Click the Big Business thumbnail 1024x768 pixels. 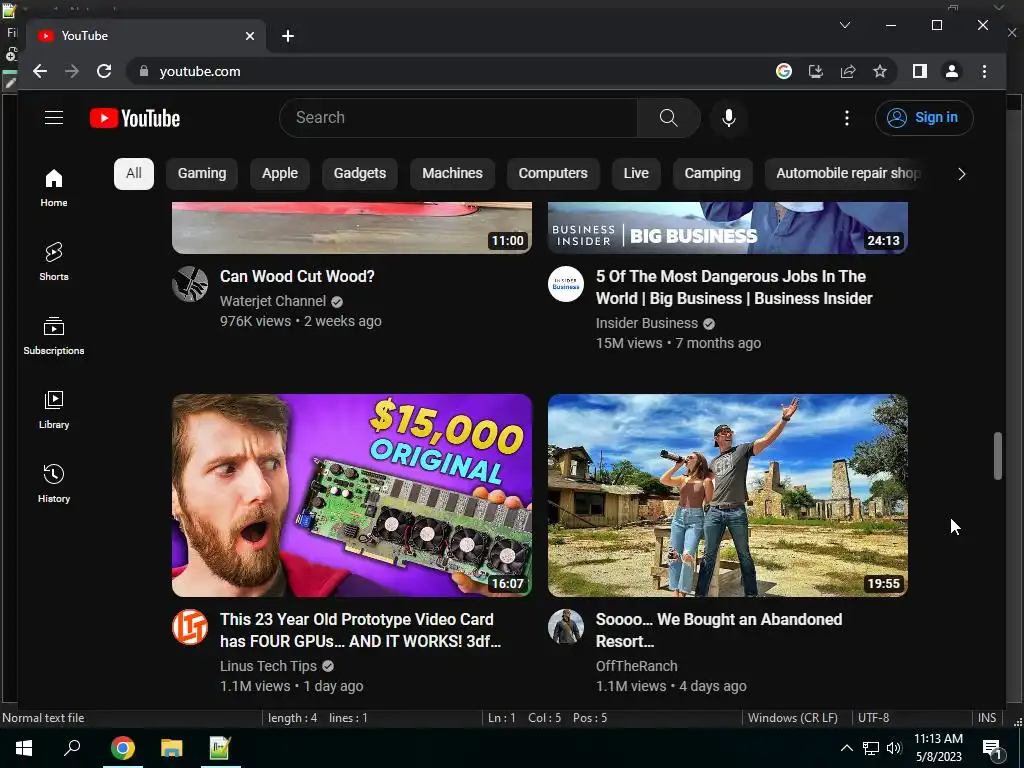728,227
